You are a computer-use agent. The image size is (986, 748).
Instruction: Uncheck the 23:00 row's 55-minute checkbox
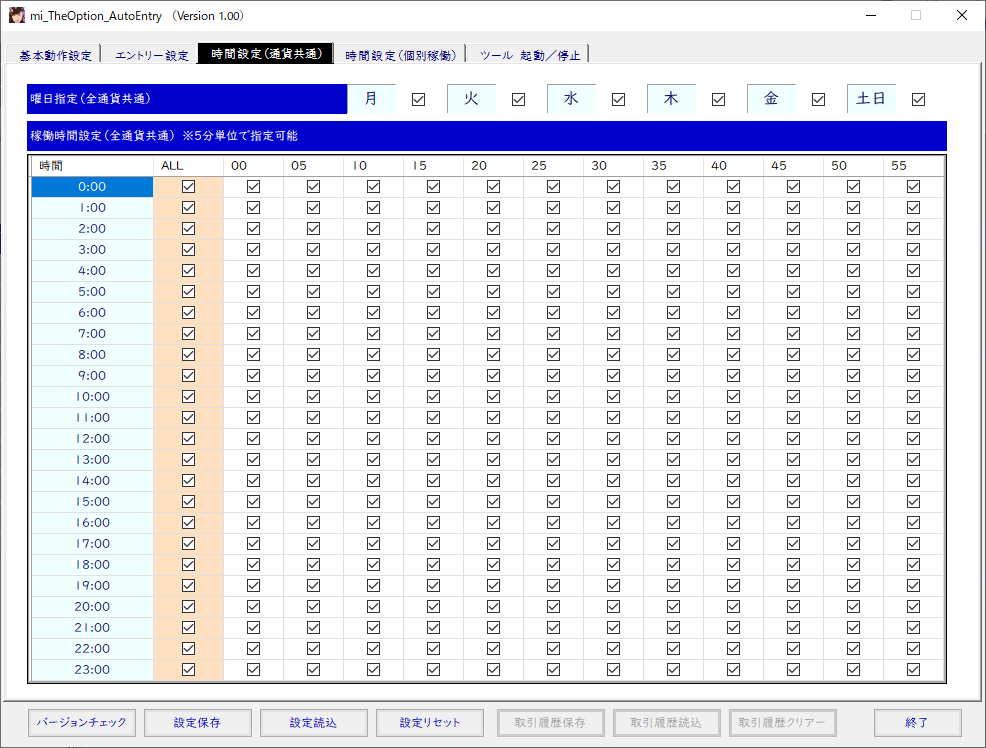(x=913, y=669)
